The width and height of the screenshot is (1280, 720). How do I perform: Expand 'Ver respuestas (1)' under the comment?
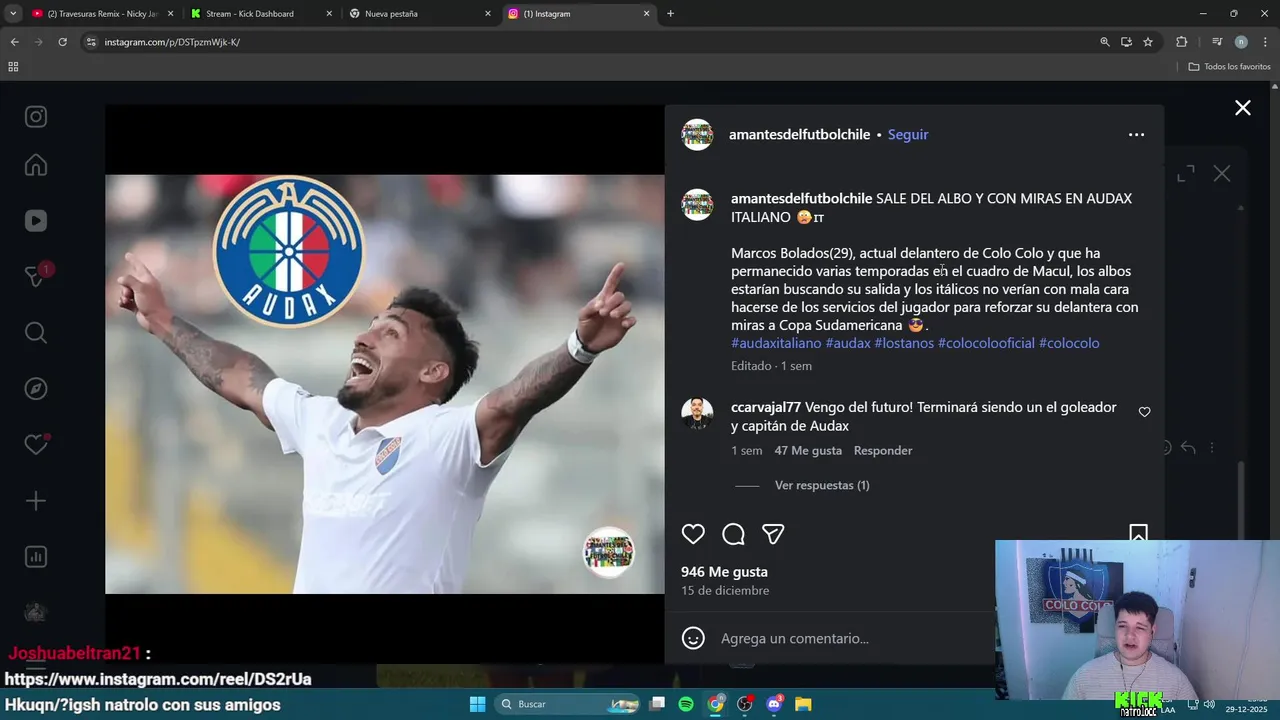(x=822, y=485)
